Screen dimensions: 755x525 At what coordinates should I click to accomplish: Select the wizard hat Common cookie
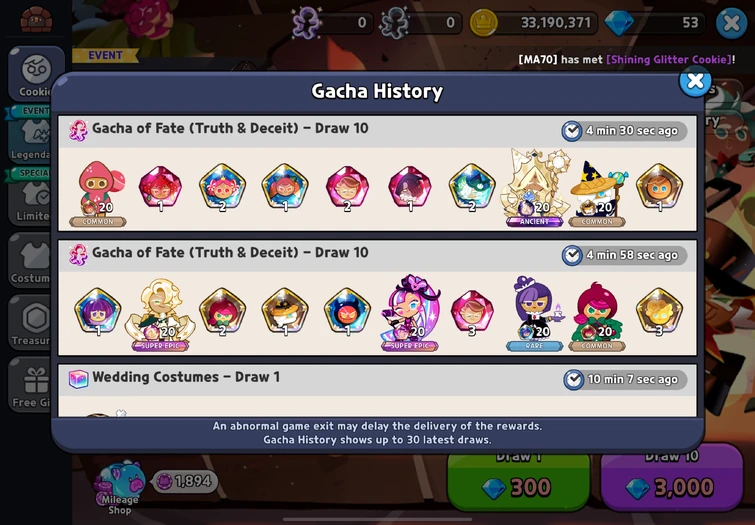tap(597, 193)
